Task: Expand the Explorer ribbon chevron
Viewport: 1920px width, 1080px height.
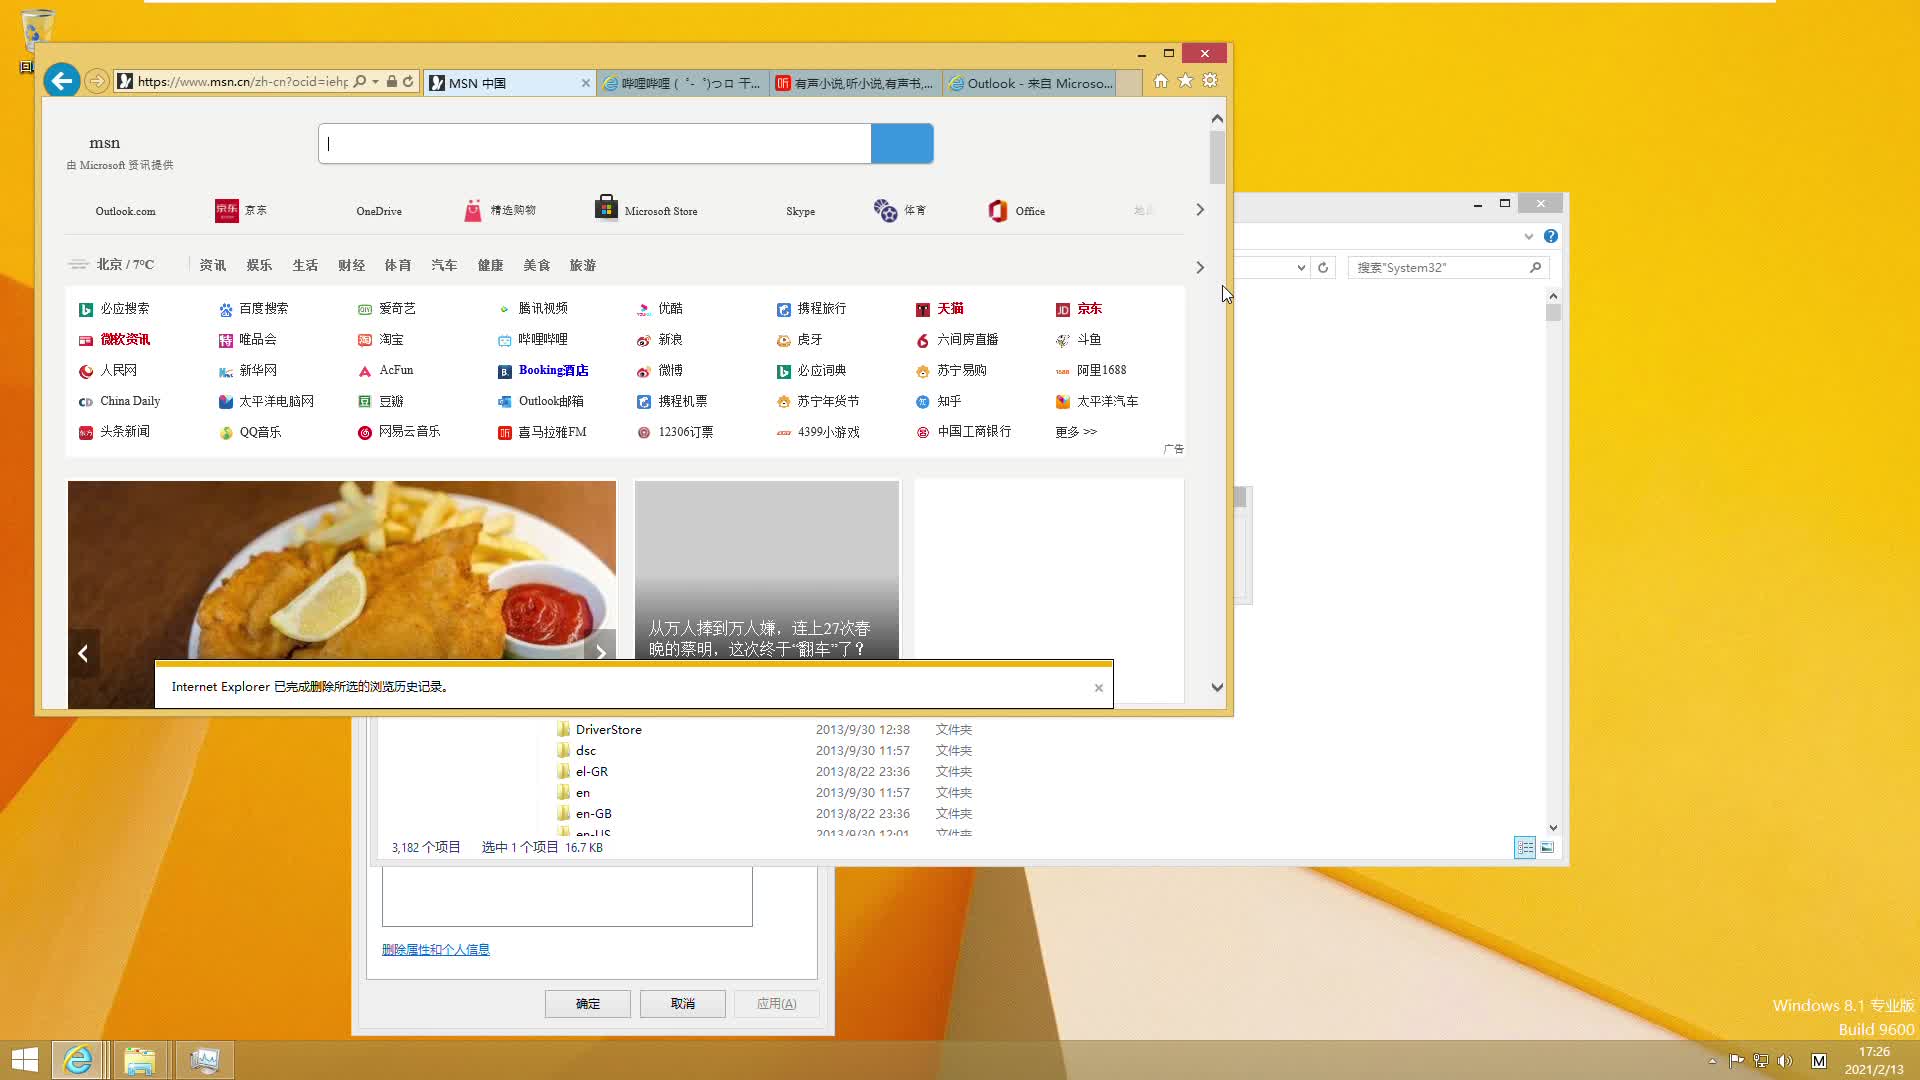Action: click(x=1528, y=237)
